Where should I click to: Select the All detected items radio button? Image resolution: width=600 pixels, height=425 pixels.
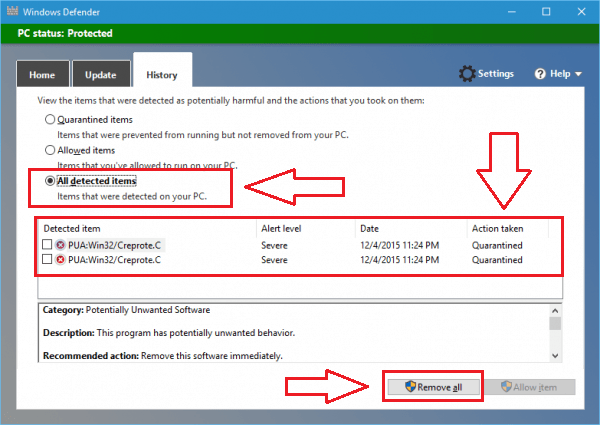point(50,181)
